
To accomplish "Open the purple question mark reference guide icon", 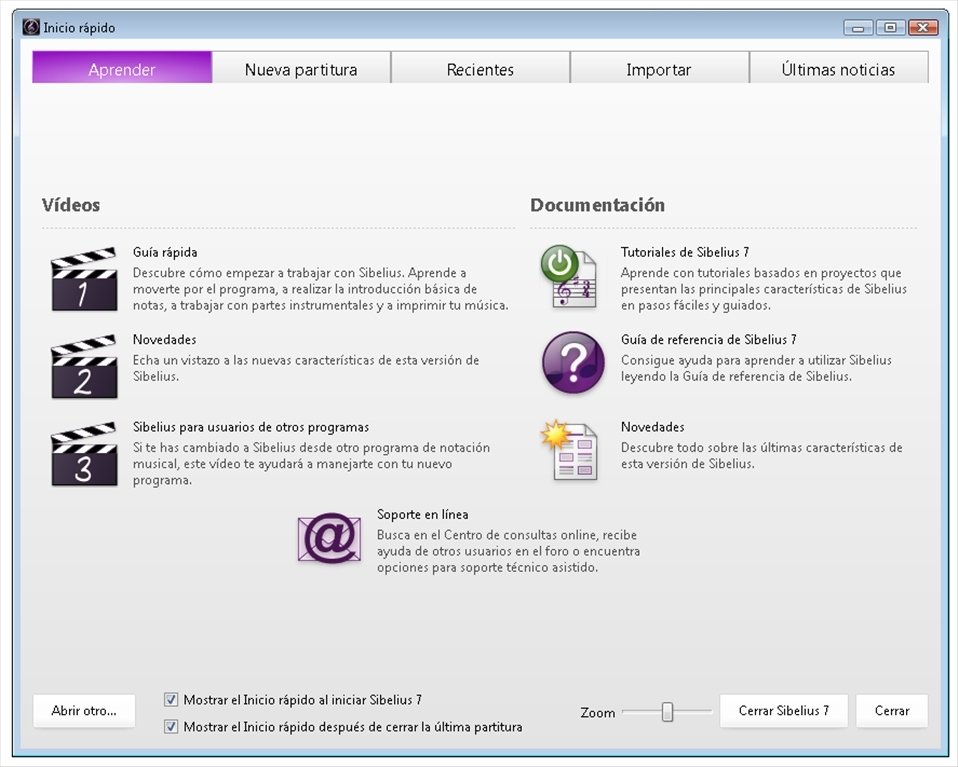I will click(x=573, y=362).
